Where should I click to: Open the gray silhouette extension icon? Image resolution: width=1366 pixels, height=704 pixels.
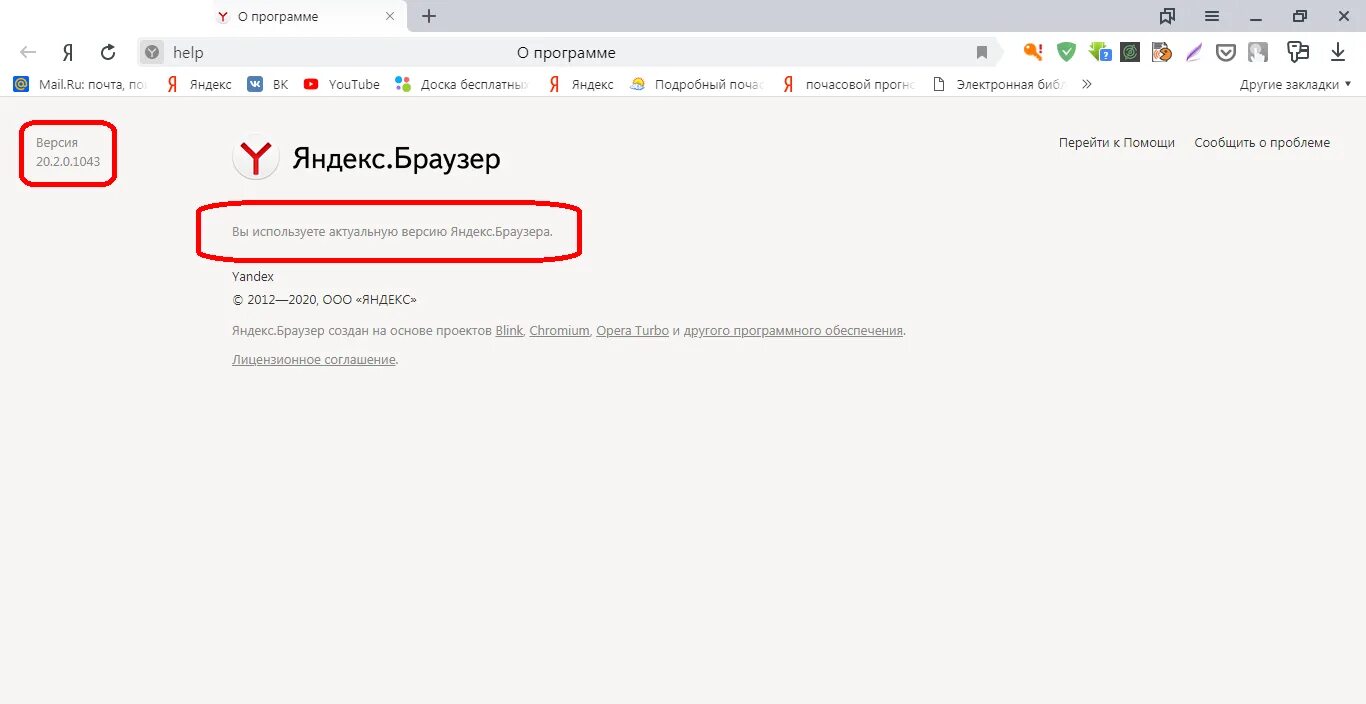(1258, 53)
